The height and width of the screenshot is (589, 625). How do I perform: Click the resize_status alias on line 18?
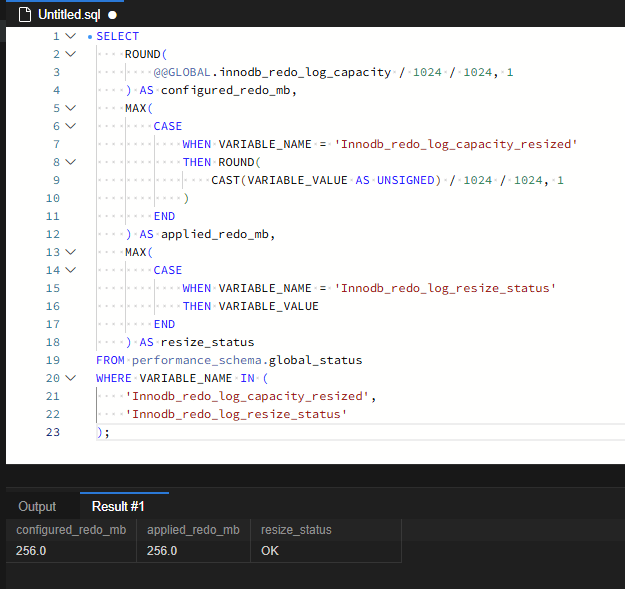[207, 342]
